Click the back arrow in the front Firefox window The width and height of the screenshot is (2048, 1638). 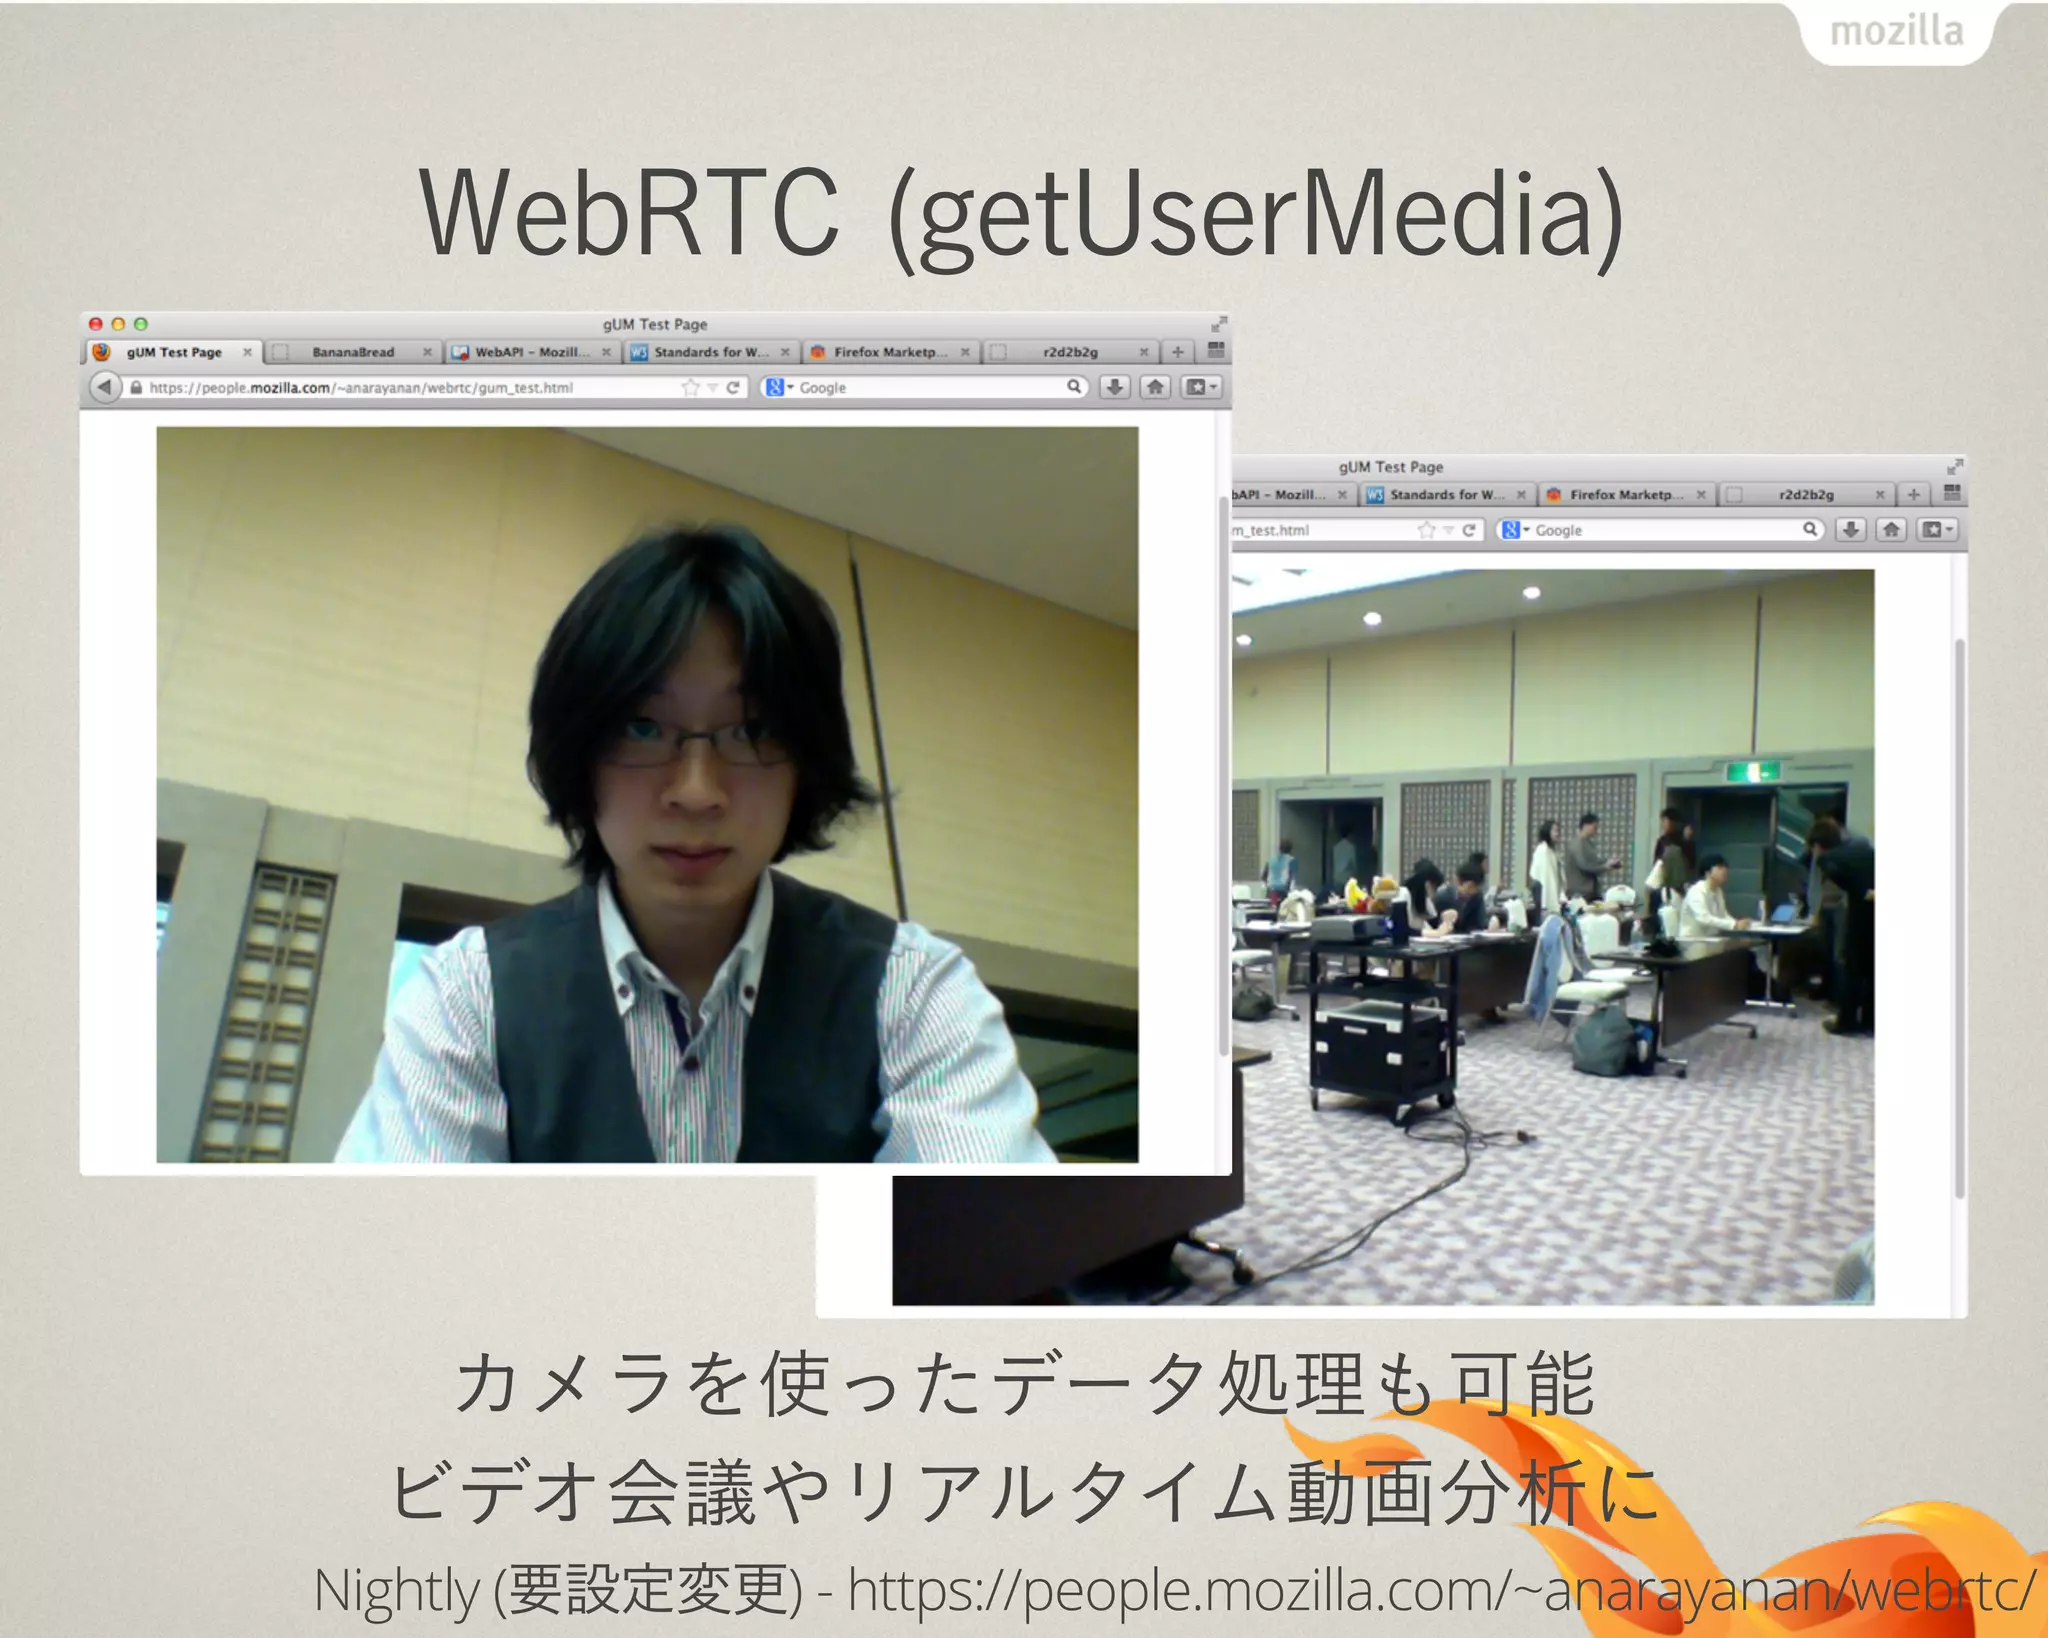pyautogui.click(x=104, y=387)
